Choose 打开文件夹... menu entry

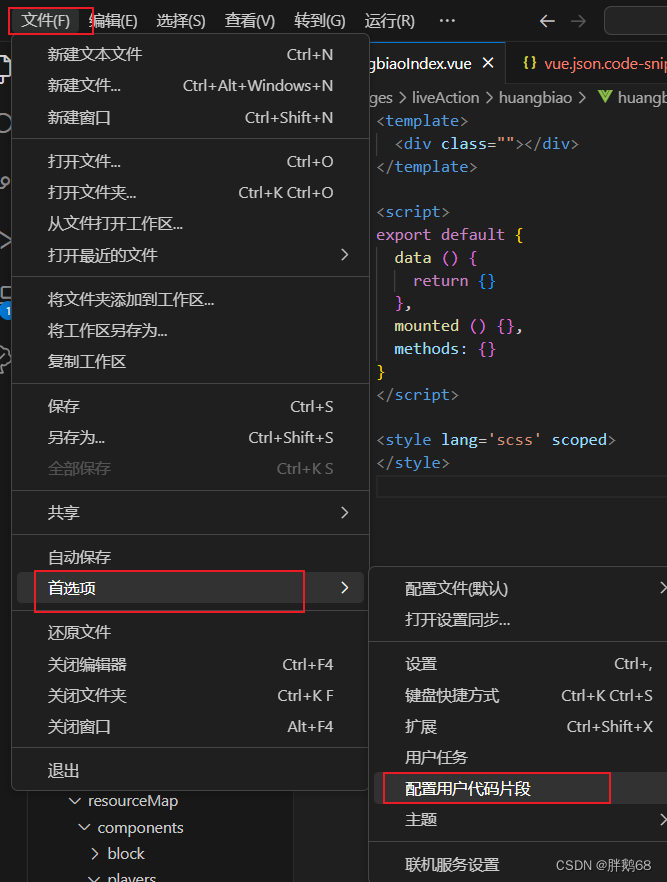pos(190,193)
